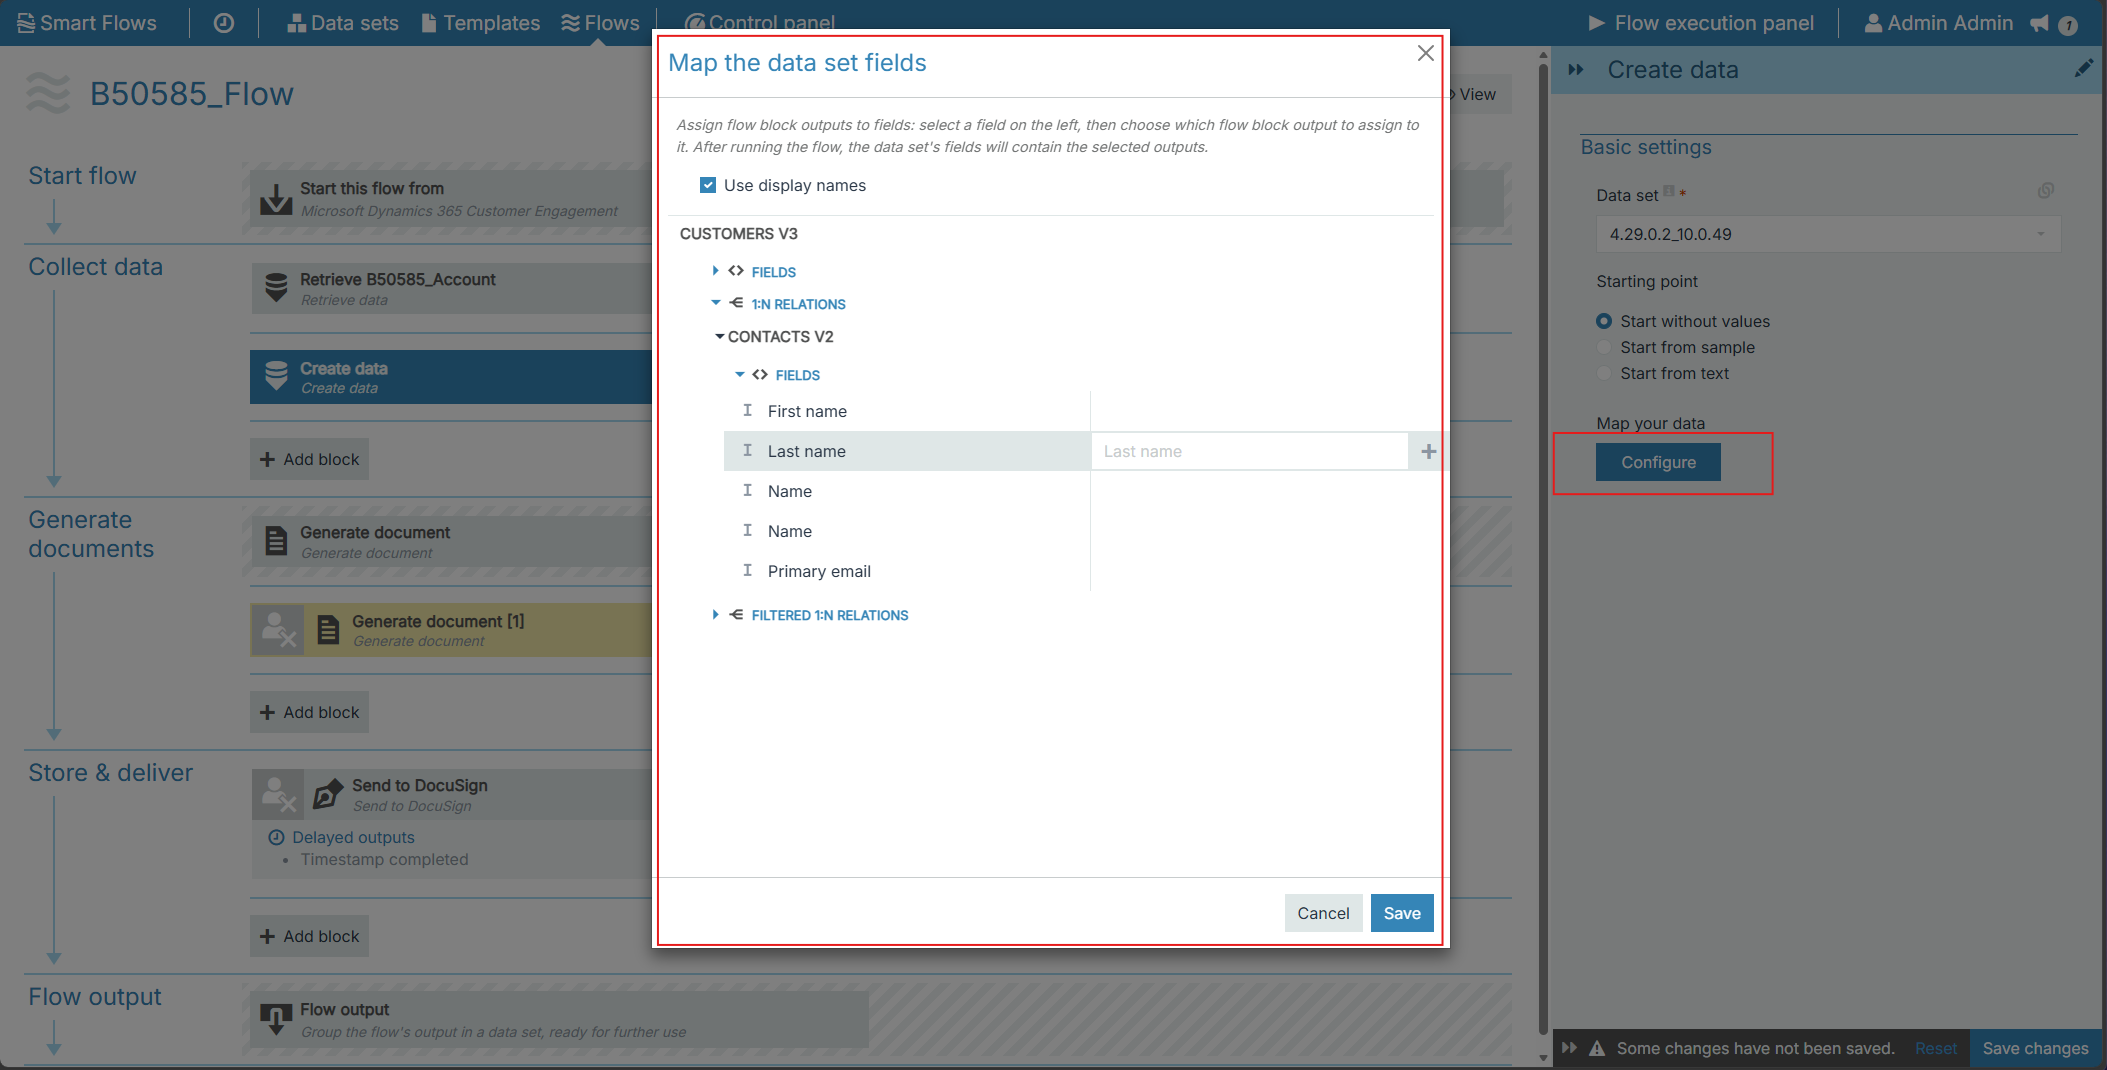Collapse the Create data side panel arrows
The width and height of the screenshot is (2107, 1070).
(x=1576, y=69)
